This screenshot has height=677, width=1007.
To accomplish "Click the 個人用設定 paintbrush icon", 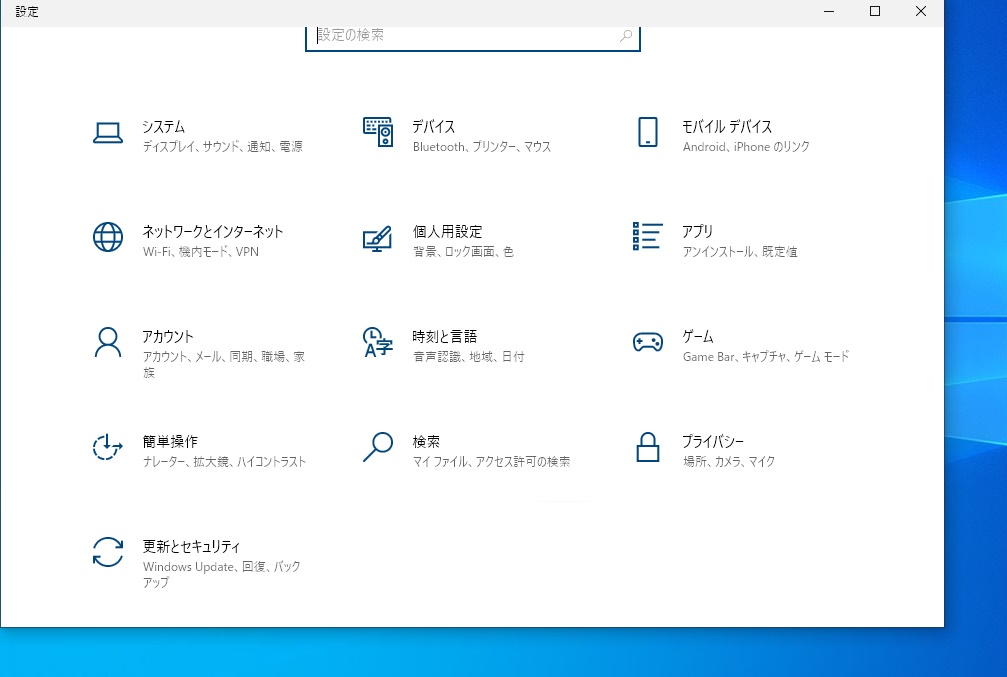I will click(x=378, y=238).
